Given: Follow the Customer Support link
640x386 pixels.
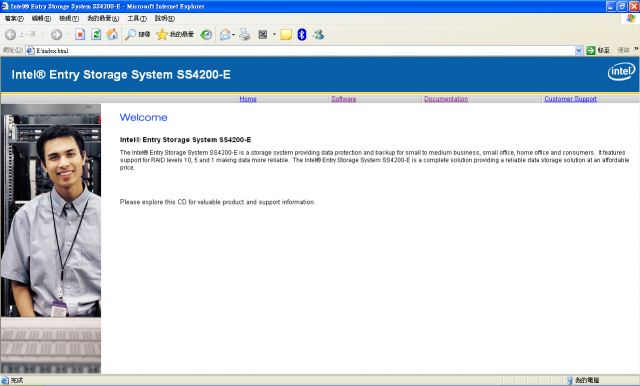Looking at the screenshot, I should point(570,99).
